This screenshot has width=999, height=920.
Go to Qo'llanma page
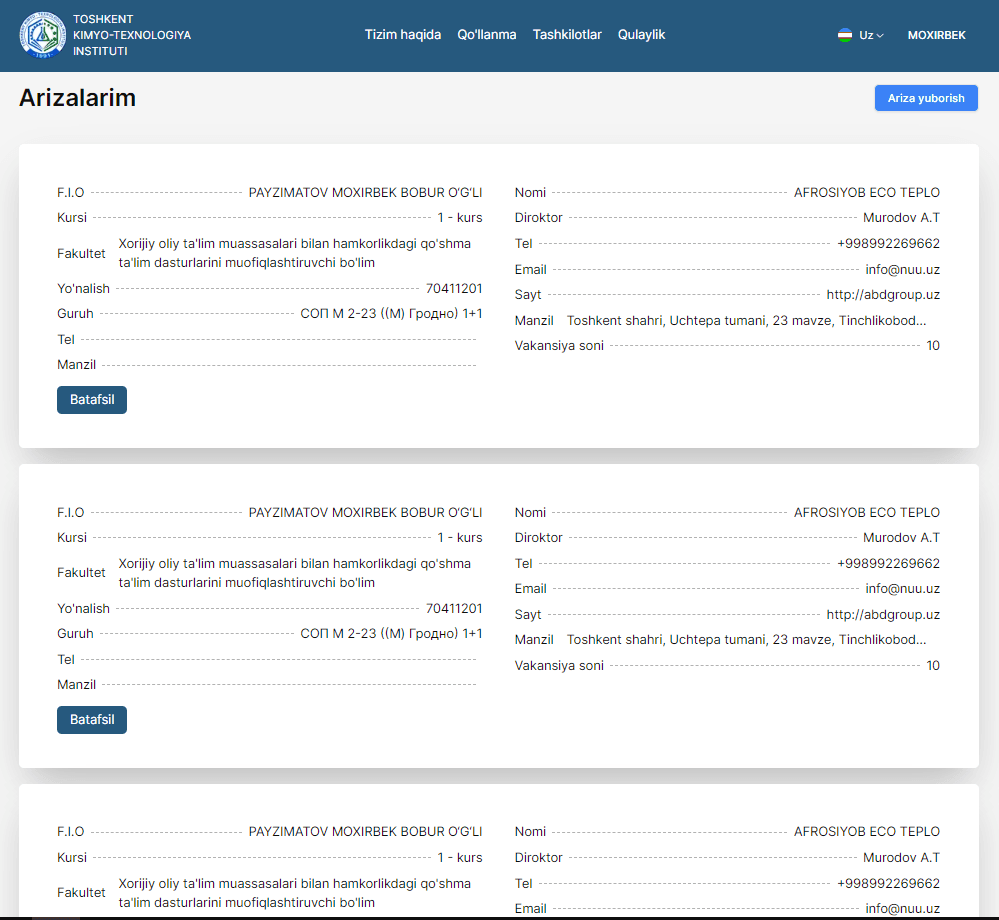point(487,35)
